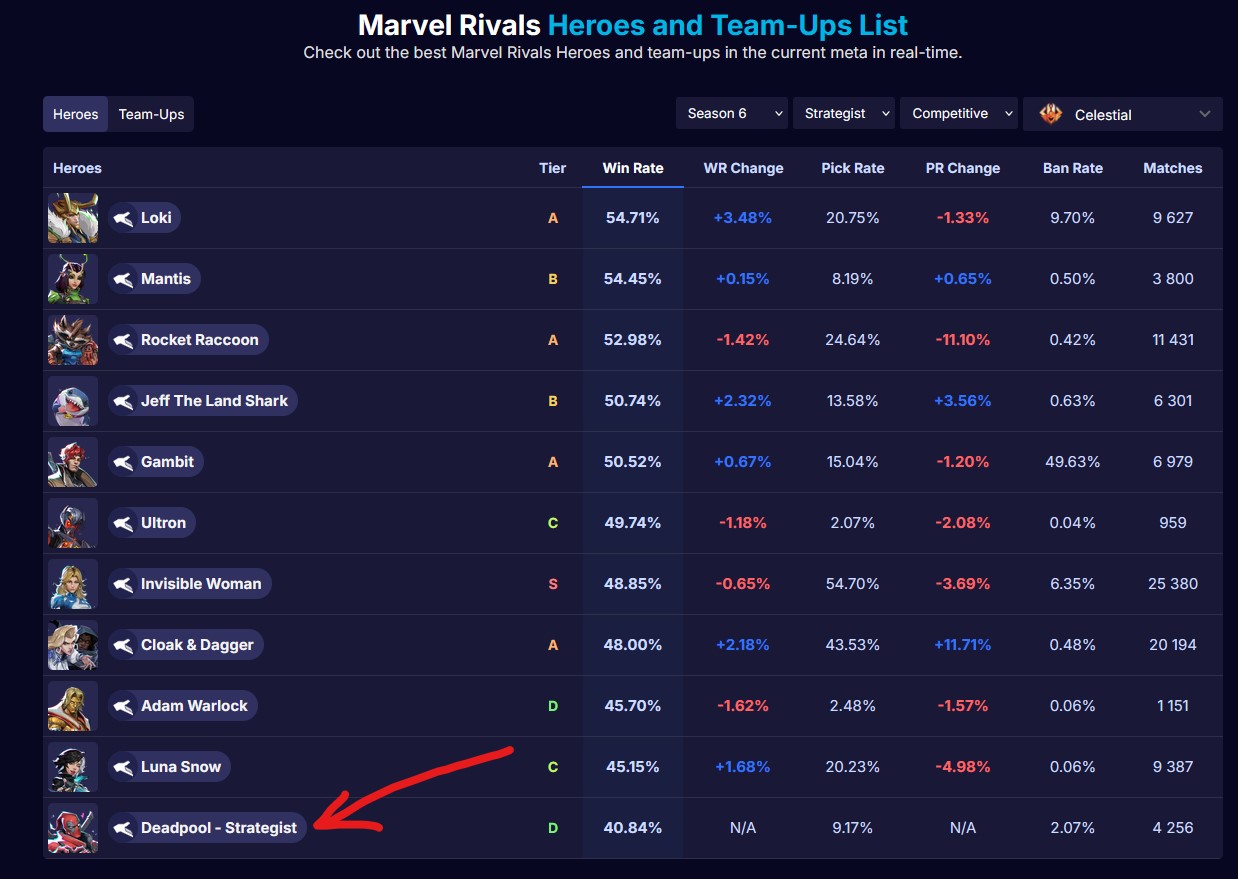This screenshot has height=879, width=1238.
Task: Open Rocket Raccoon's portrait thumbnail
Action: tap(73, 340)
